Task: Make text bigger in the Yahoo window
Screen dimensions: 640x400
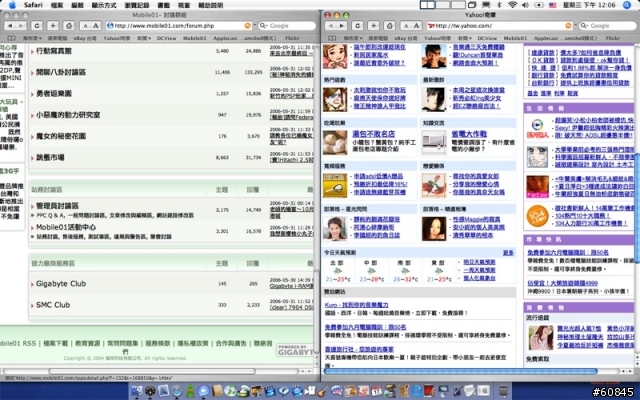Action: pyautogui.click(x=416, y=26)
